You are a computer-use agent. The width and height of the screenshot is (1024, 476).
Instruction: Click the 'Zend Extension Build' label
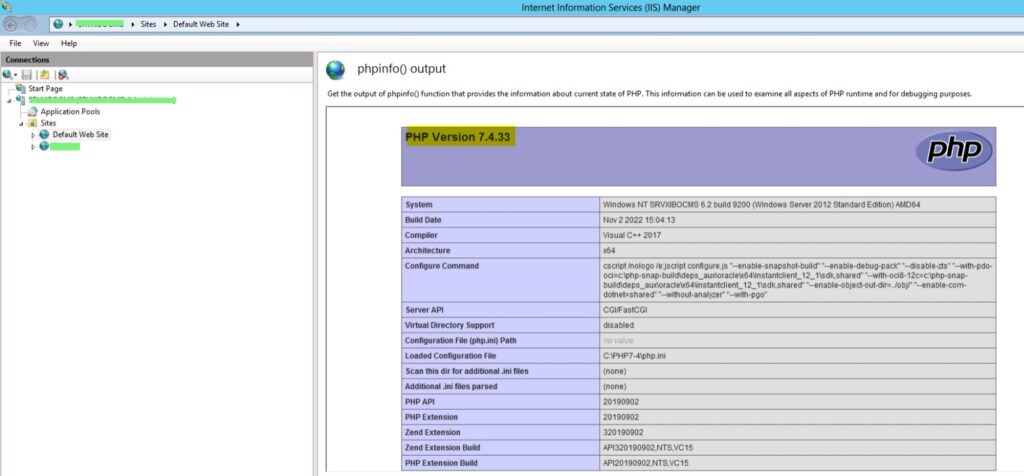coord(442,447)
